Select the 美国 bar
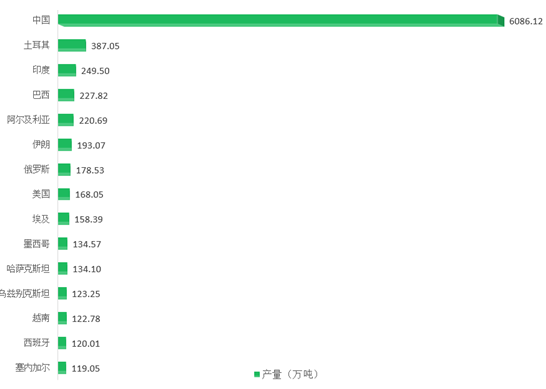Image resolution: width=546 pixels, height=389 pixels. click(x=64, y=194)
